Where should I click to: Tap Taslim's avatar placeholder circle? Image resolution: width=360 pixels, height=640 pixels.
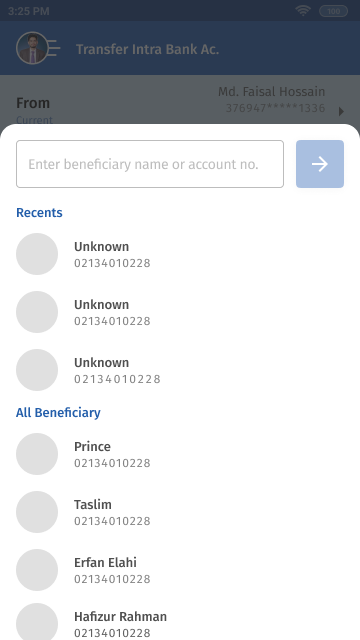click(x=37, y=512)
